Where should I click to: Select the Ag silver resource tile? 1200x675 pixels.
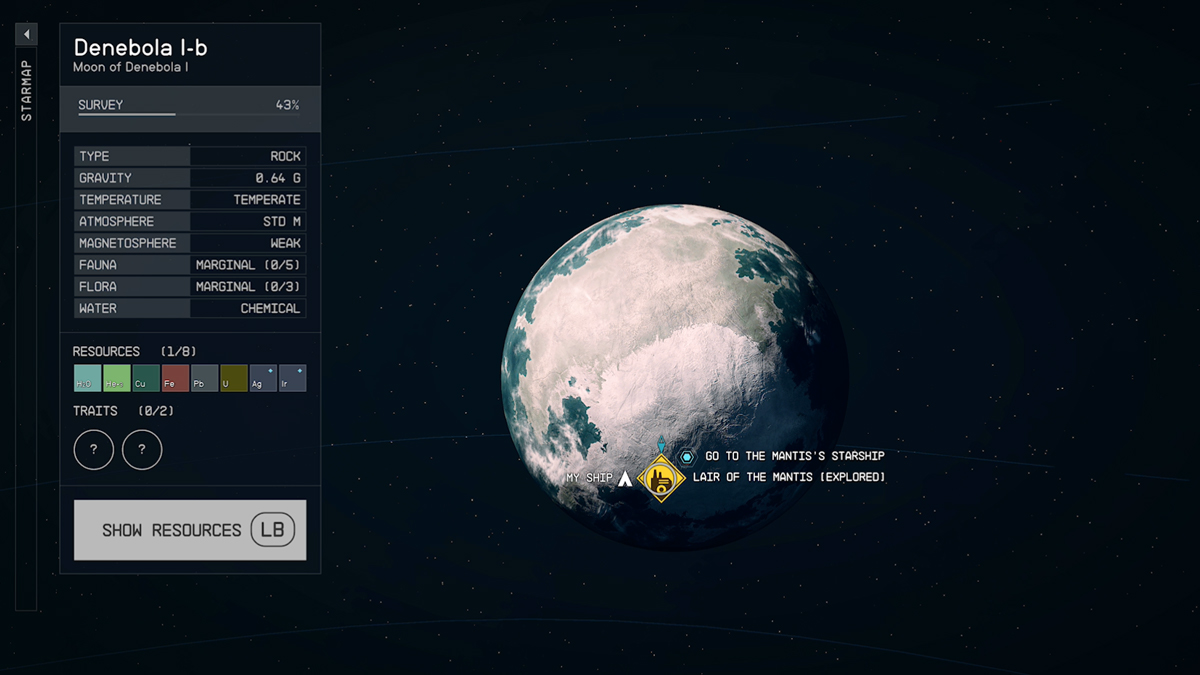(x=263, y=378)
